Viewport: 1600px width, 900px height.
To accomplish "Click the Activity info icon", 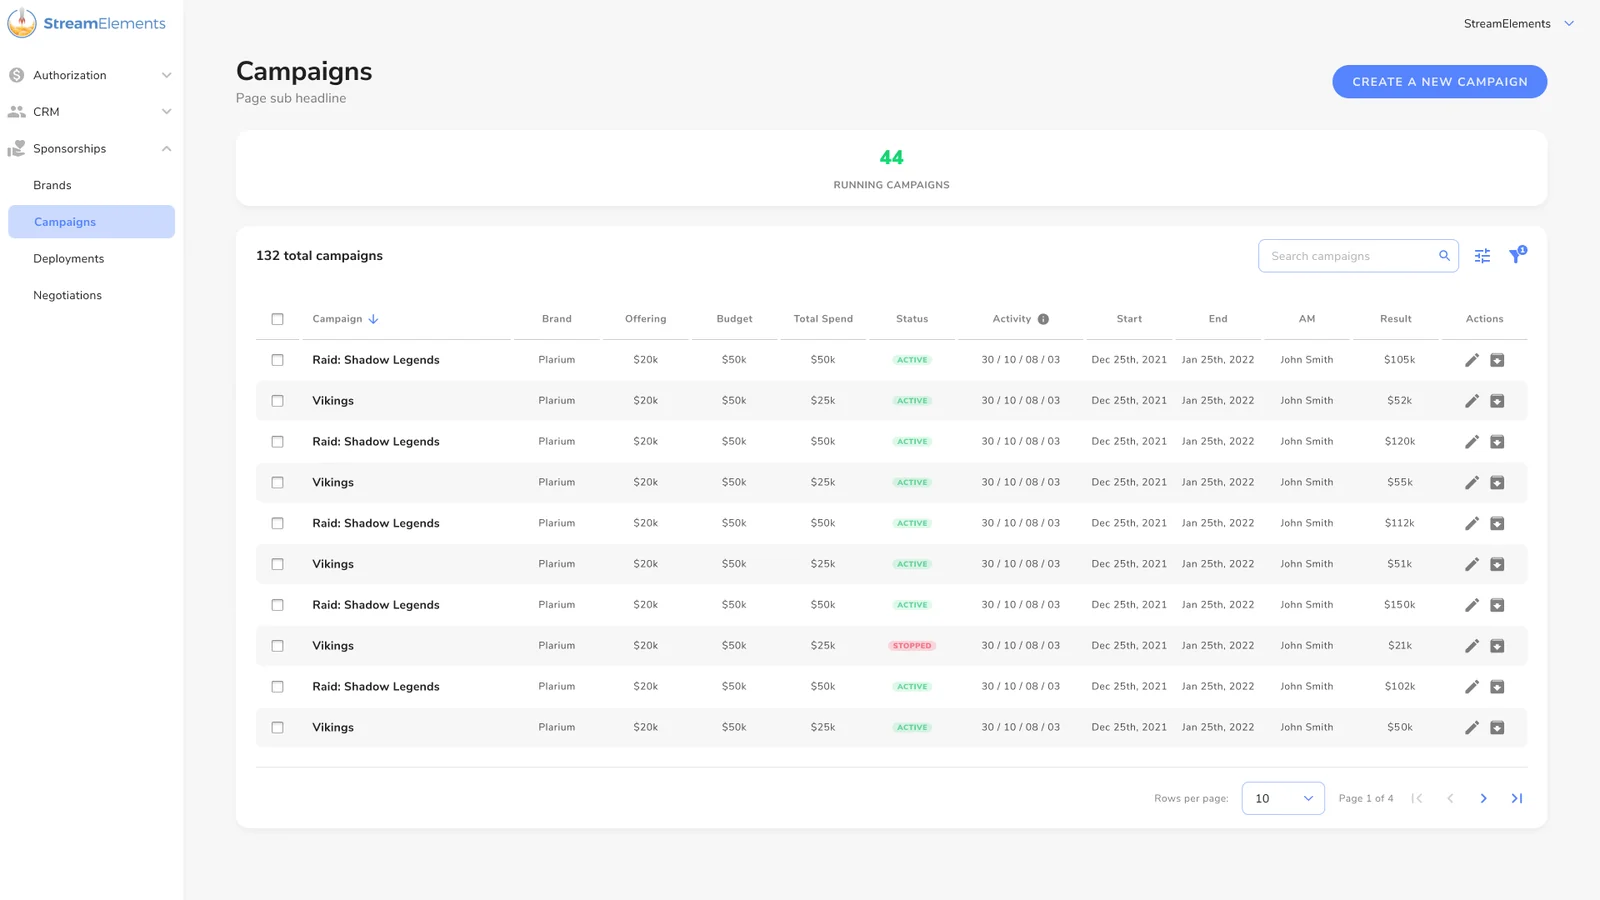I will point(1043,319).
